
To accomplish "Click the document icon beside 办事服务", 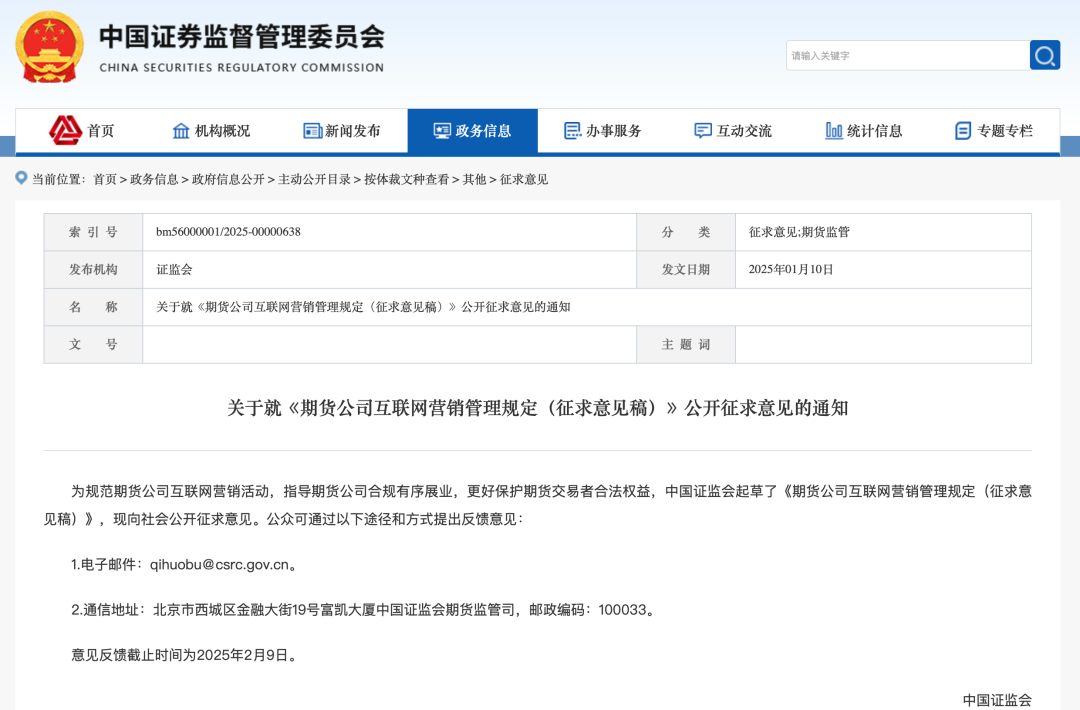I will tap(573, 131).
